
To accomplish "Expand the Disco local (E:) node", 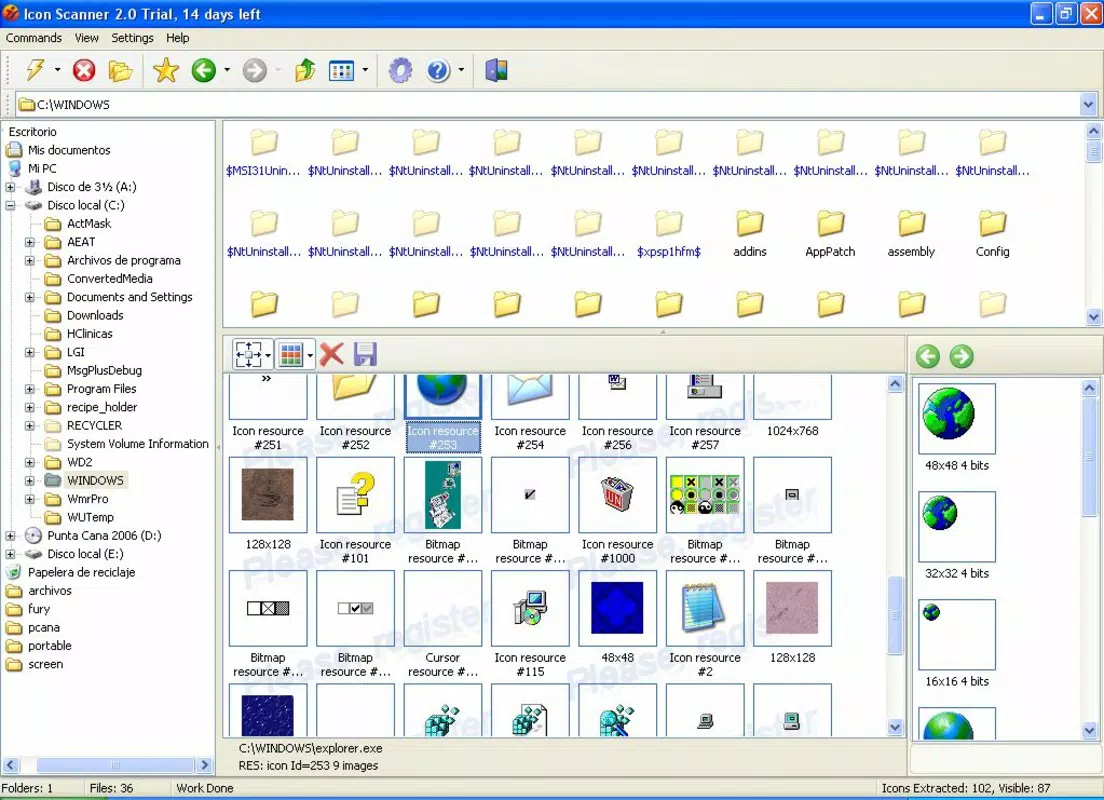I will [11, 554].
